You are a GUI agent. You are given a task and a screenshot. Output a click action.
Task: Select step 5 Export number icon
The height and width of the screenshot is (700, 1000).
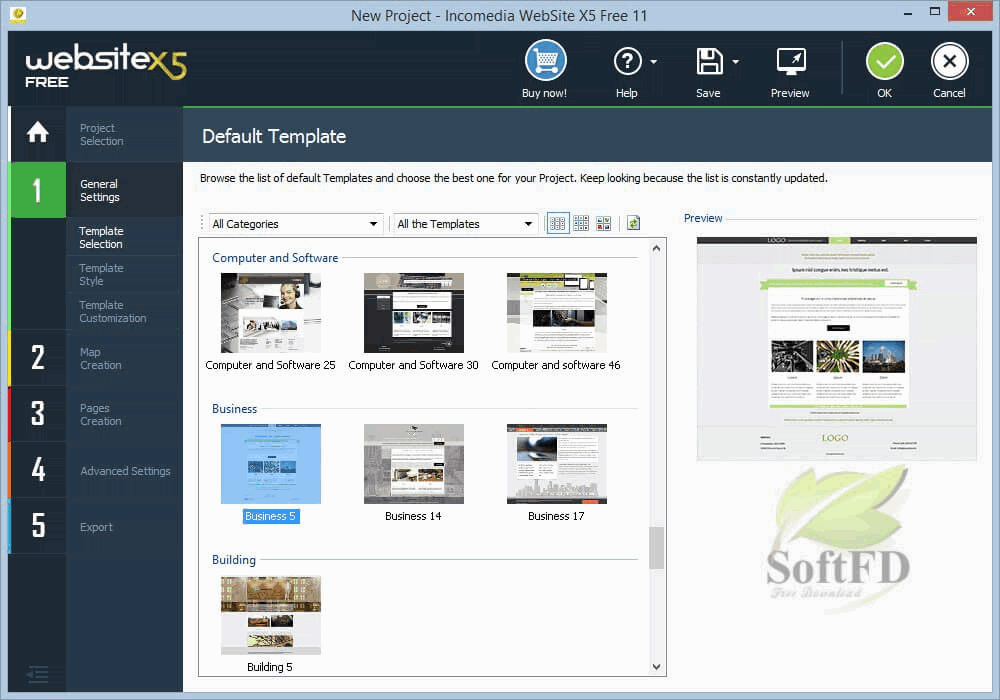pos(38,526)
